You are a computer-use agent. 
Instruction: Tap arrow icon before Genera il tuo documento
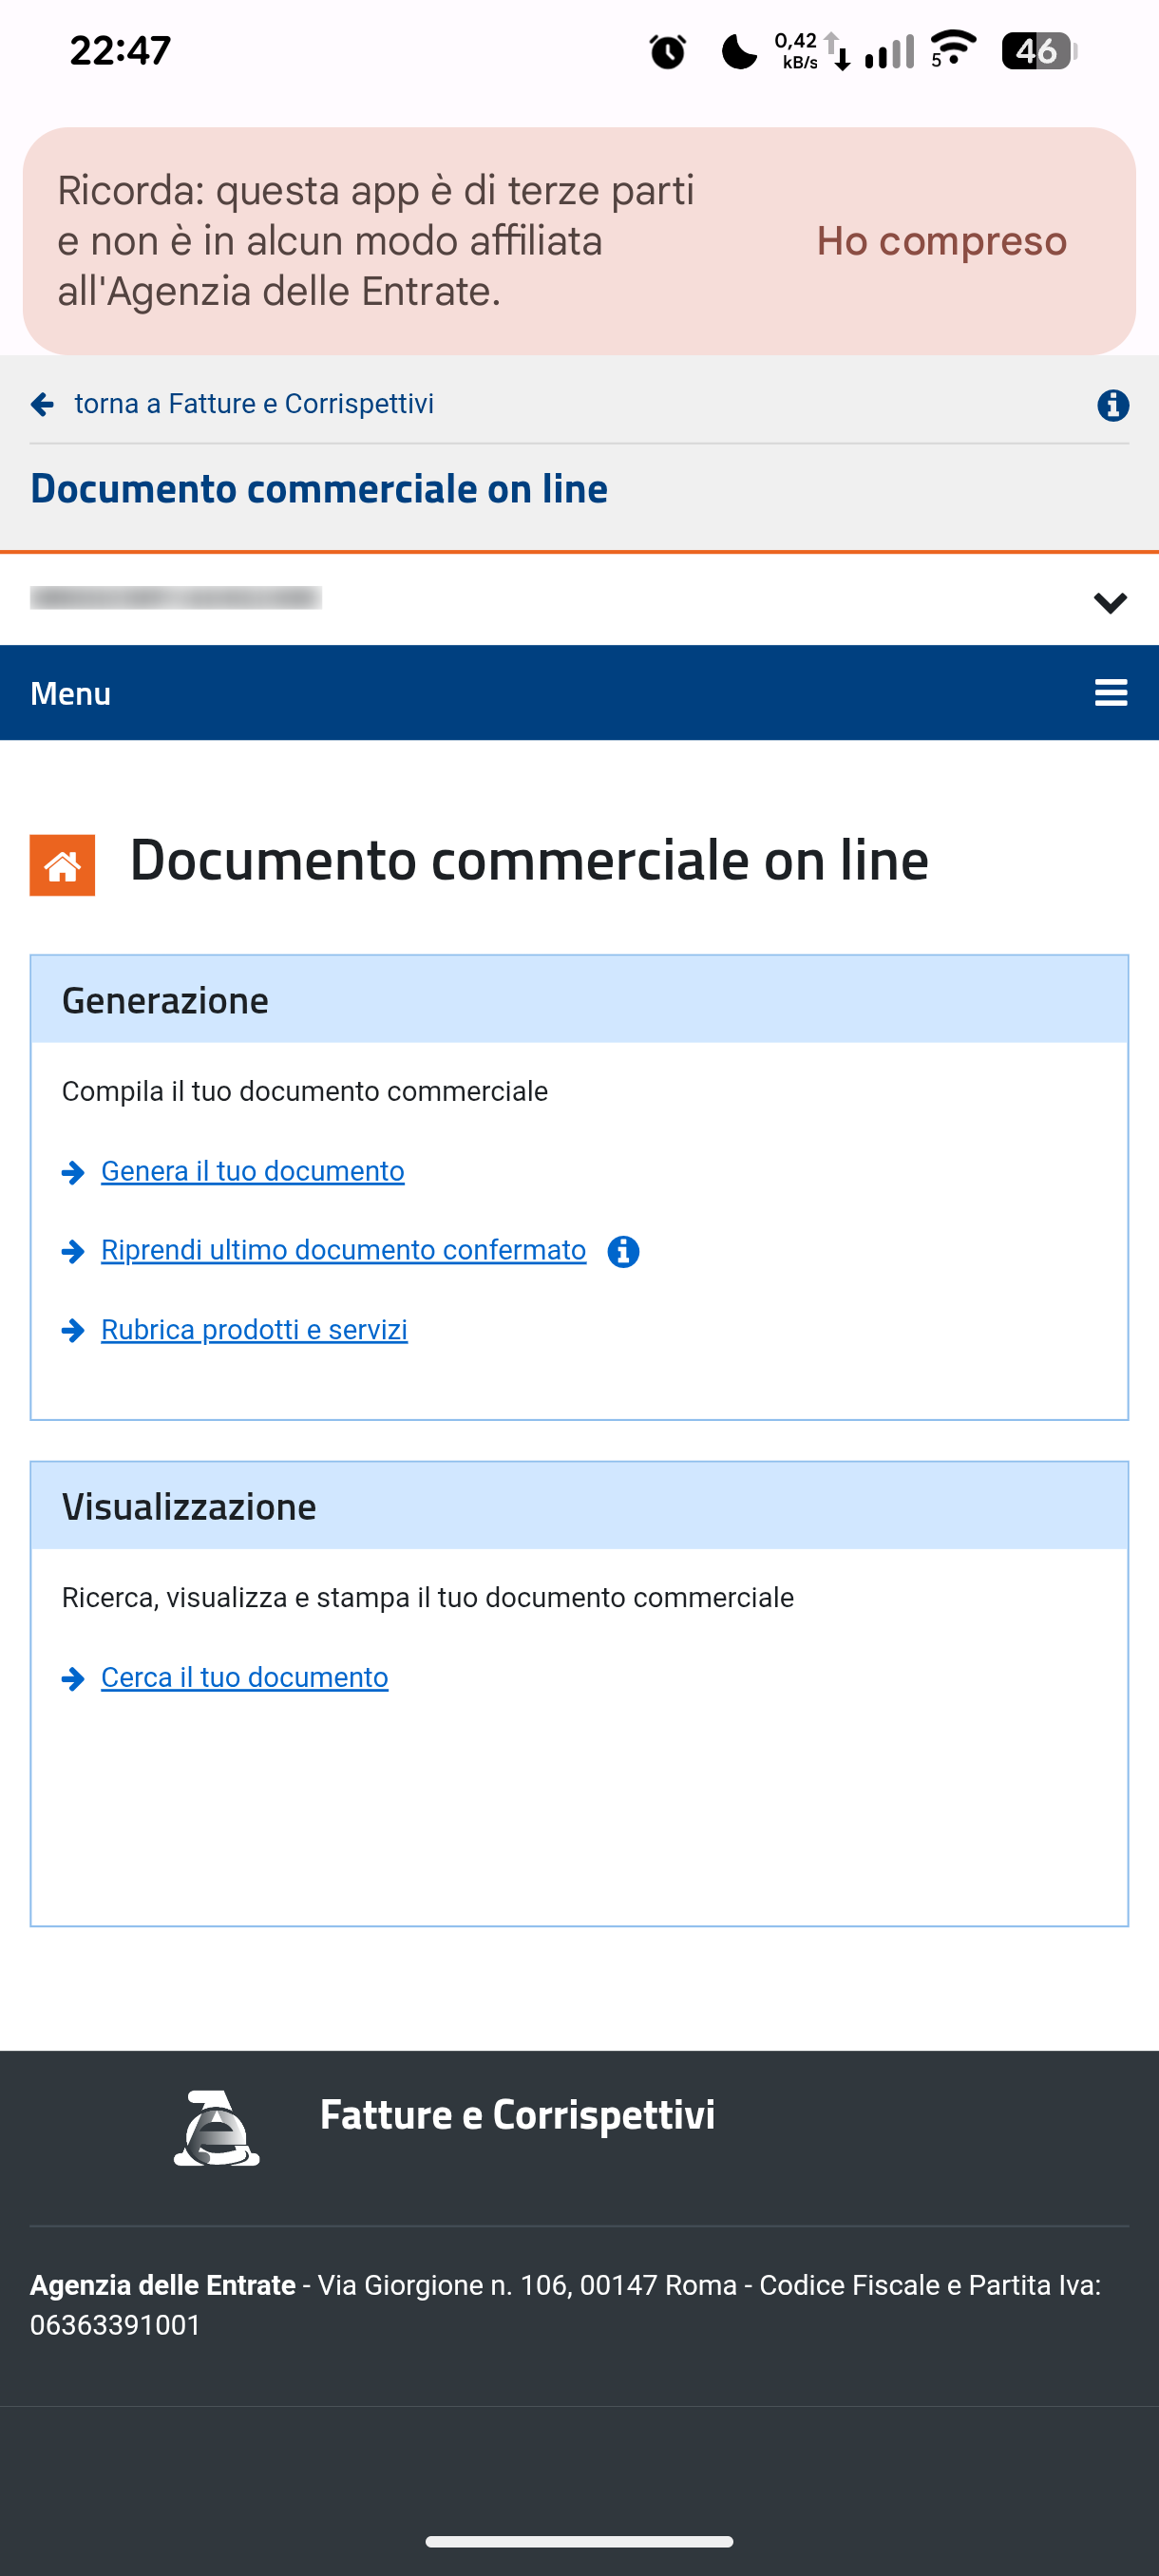pyautogui.click(x=73, y=1172)
